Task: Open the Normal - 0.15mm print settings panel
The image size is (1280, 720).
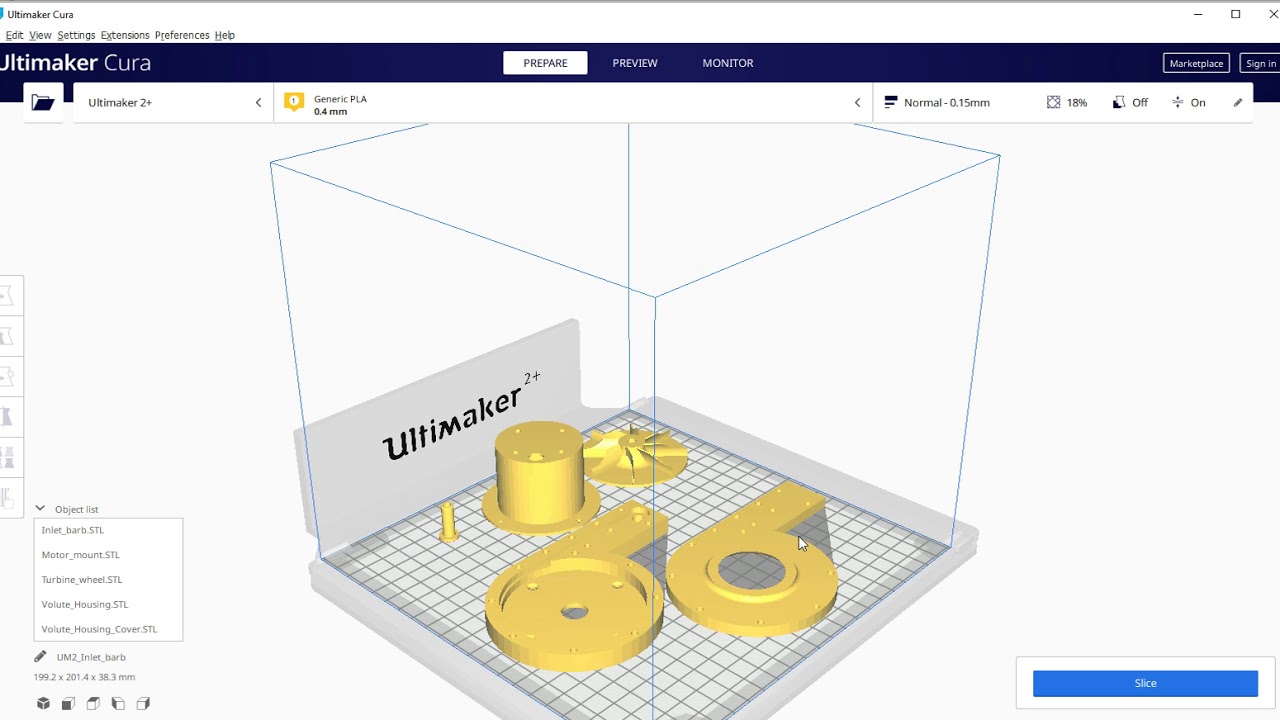Action: [x=1065, y=102]
